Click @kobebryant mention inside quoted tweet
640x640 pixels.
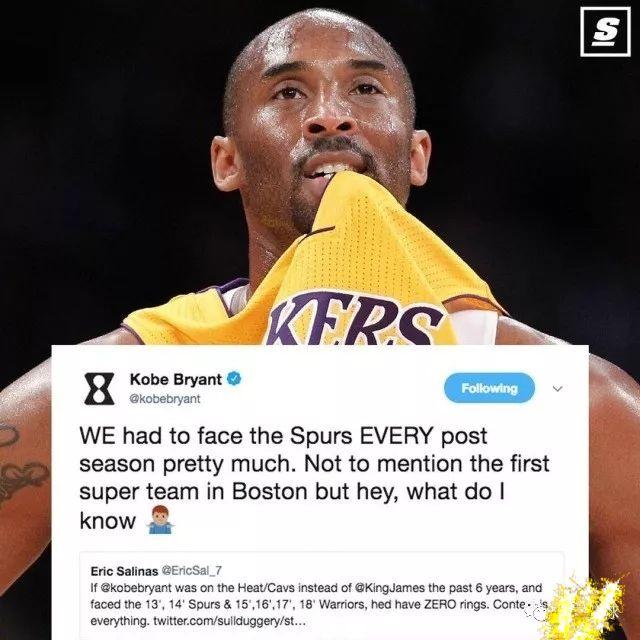(x=136, y=588)
